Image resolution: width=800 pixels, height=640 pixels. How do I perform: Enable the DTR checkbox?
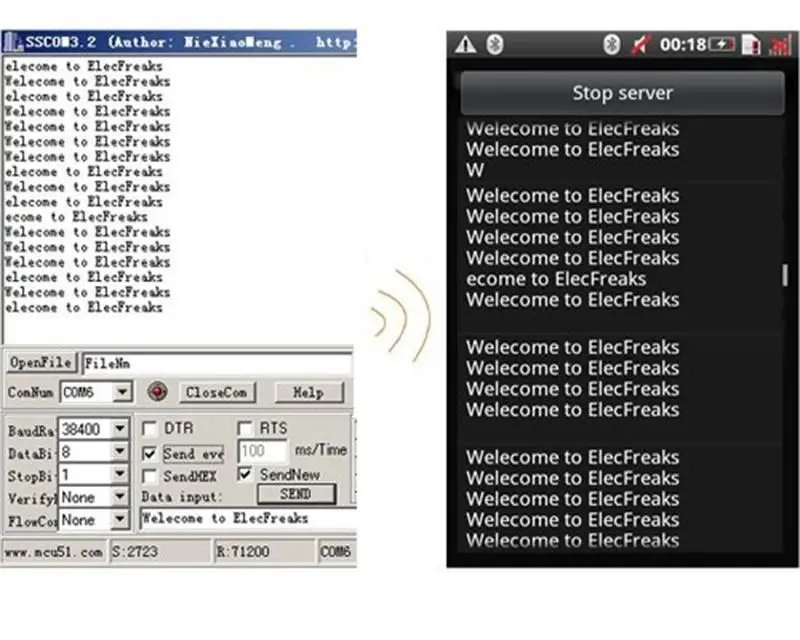click(149, 429)
